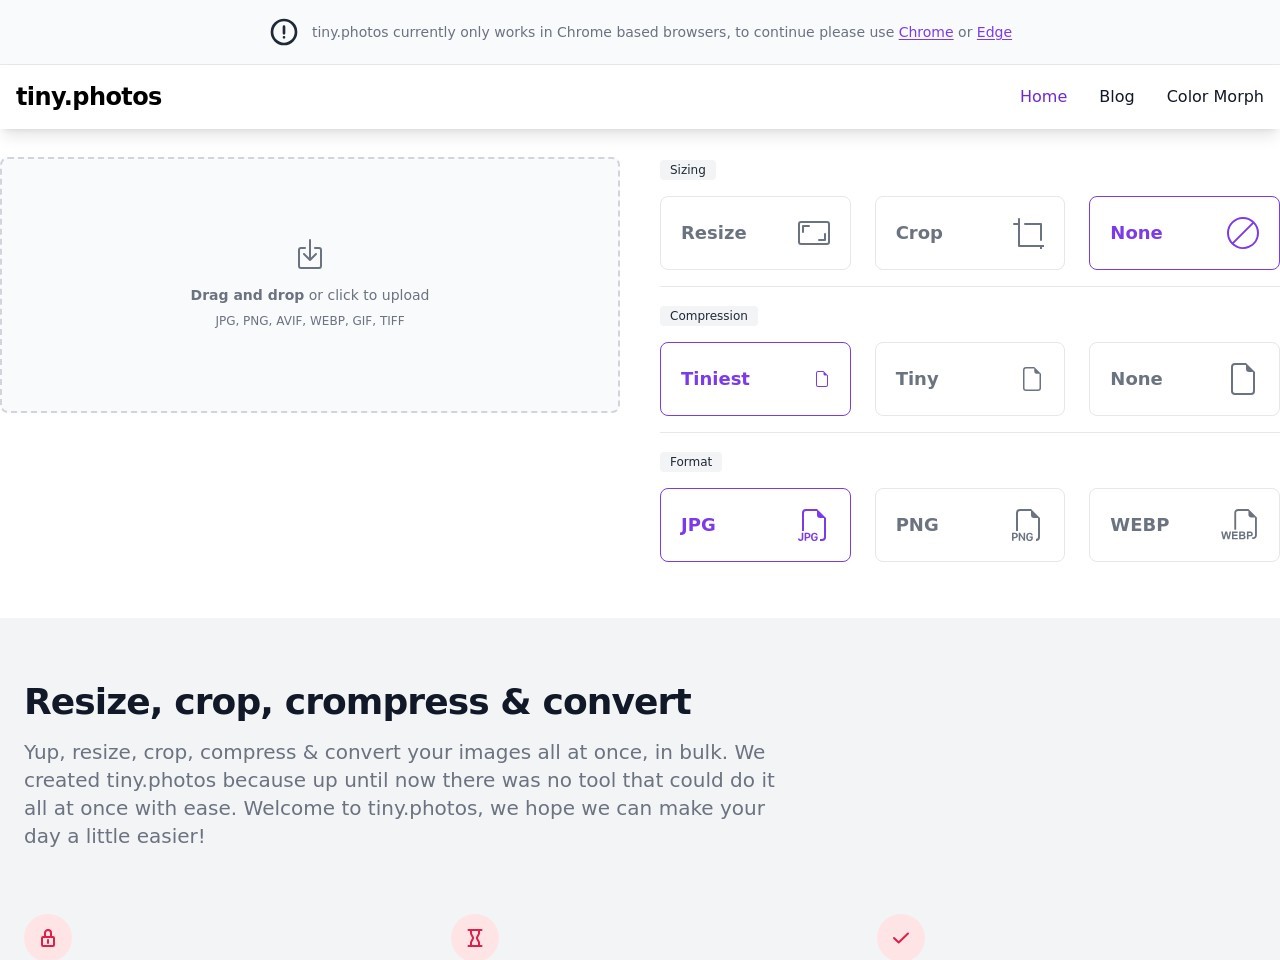Click the WEBP file format icon

[1240, 525]
